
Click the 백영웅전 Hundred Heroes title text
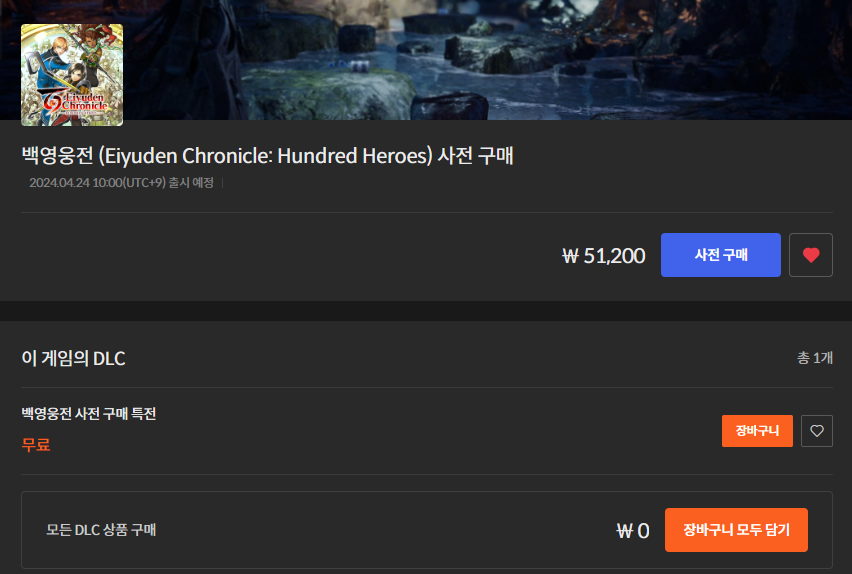(x=267, y=156)
